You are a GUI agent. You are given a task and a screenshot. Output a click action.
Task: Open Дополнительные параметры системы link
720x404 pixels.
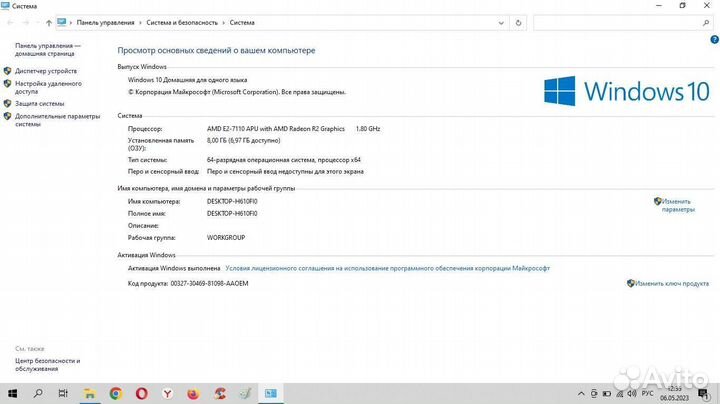(x=57, y=120)
